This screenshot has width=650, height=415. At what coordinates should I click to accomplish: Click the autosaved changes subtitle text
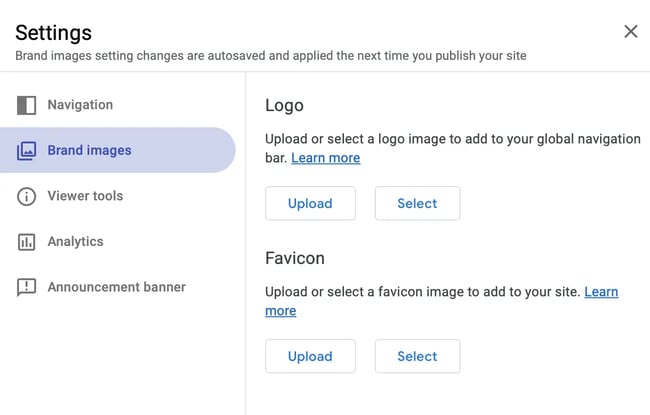(x=271, y=56)
